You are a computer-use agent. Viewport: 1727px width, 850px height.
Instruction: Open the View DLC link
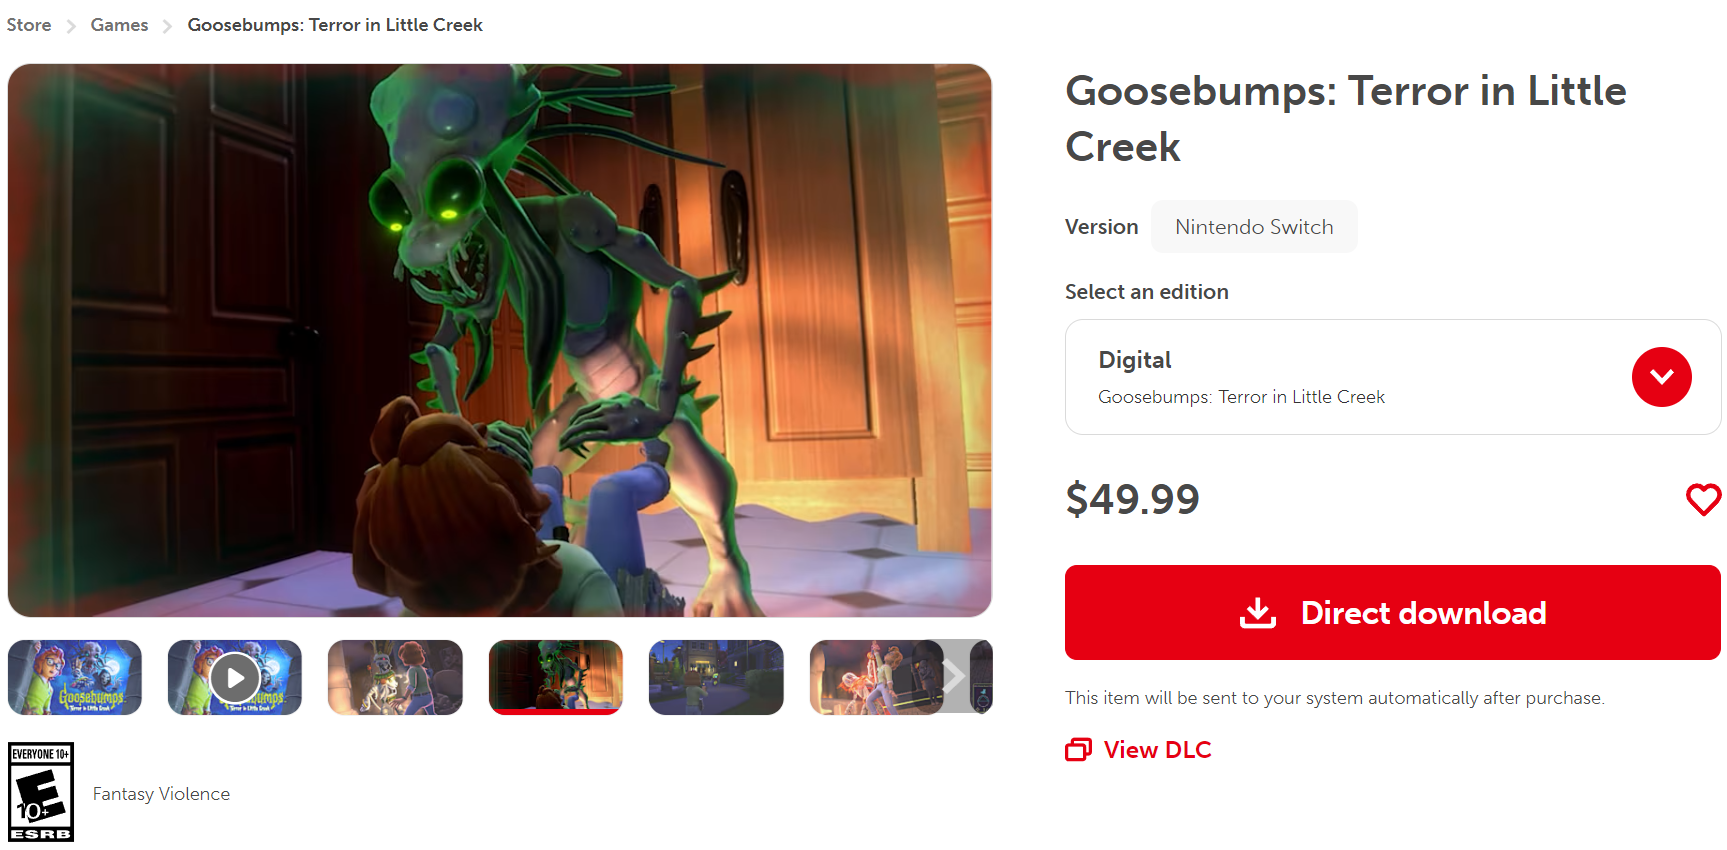tap(1157, 749)
